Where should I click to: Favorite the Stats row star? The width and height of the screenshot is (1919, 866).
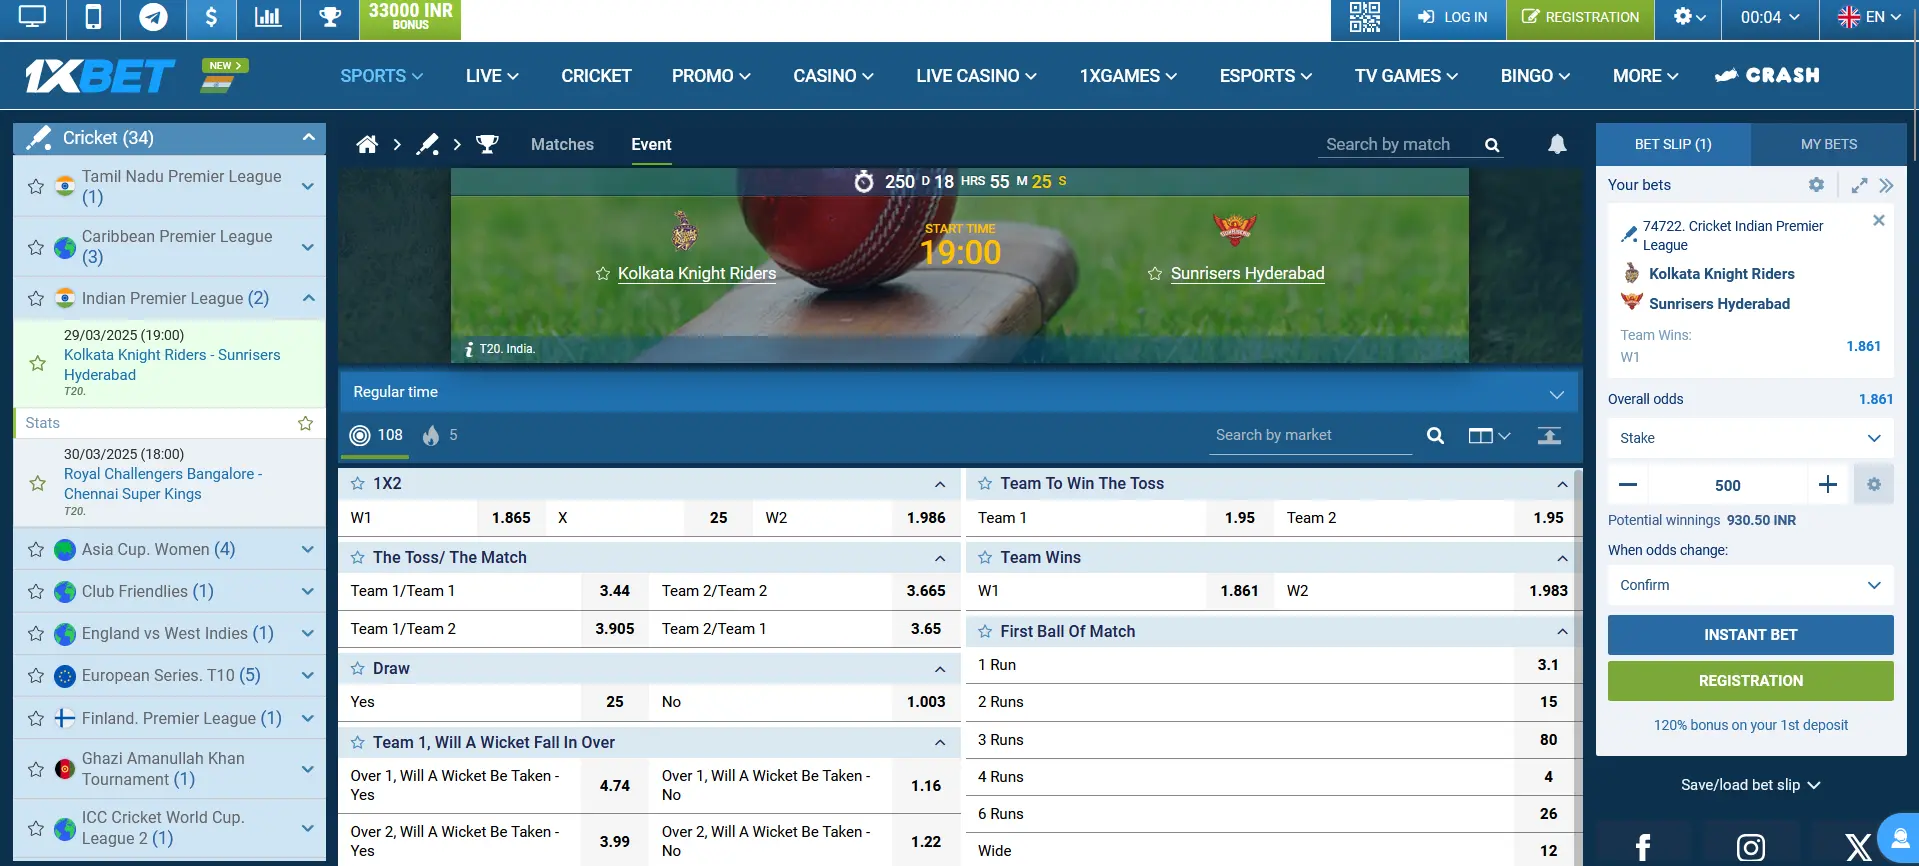(305, 423)
